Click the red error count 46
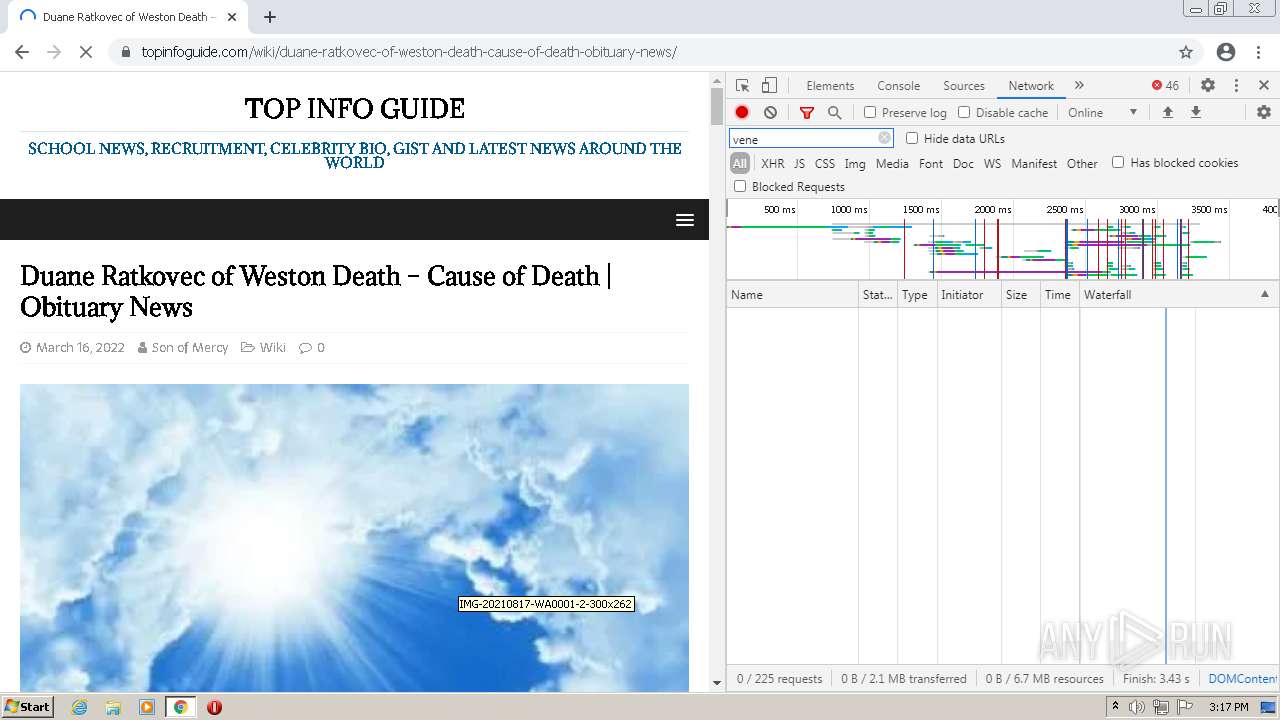 click(1166, 86)
